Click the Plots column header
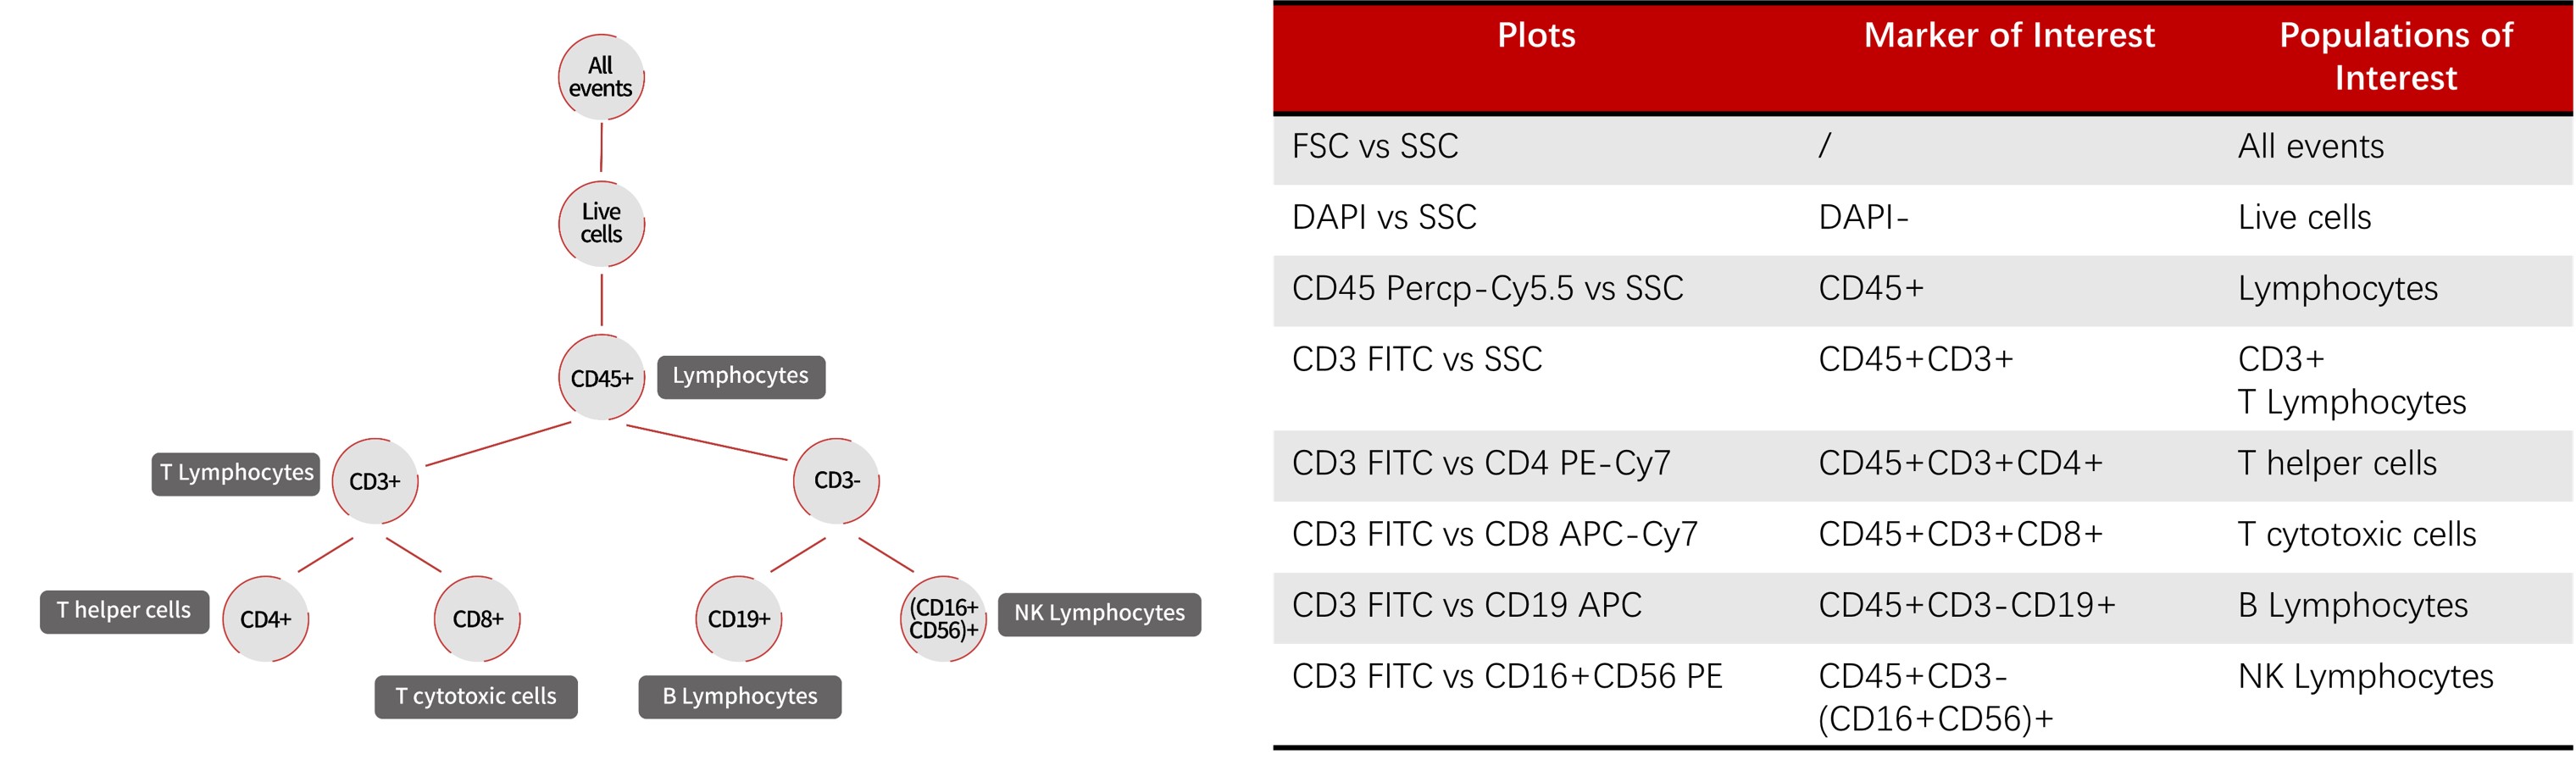The width and height of the screenshot is (2576, 760). click(1536, 36)
